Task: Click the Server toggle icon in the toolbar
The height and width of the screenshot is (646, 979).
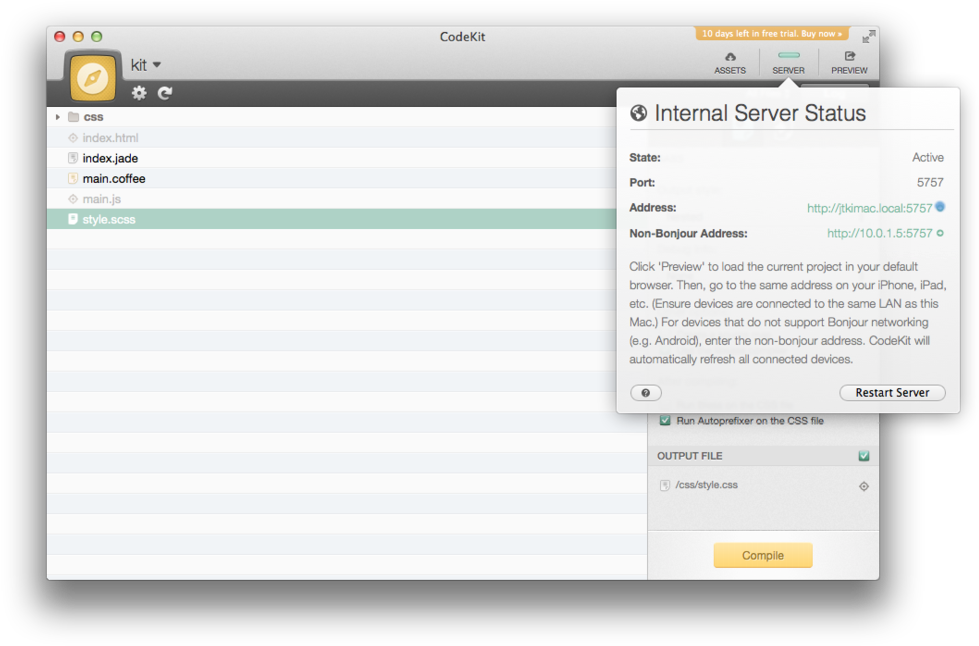Action: (788, 57)
